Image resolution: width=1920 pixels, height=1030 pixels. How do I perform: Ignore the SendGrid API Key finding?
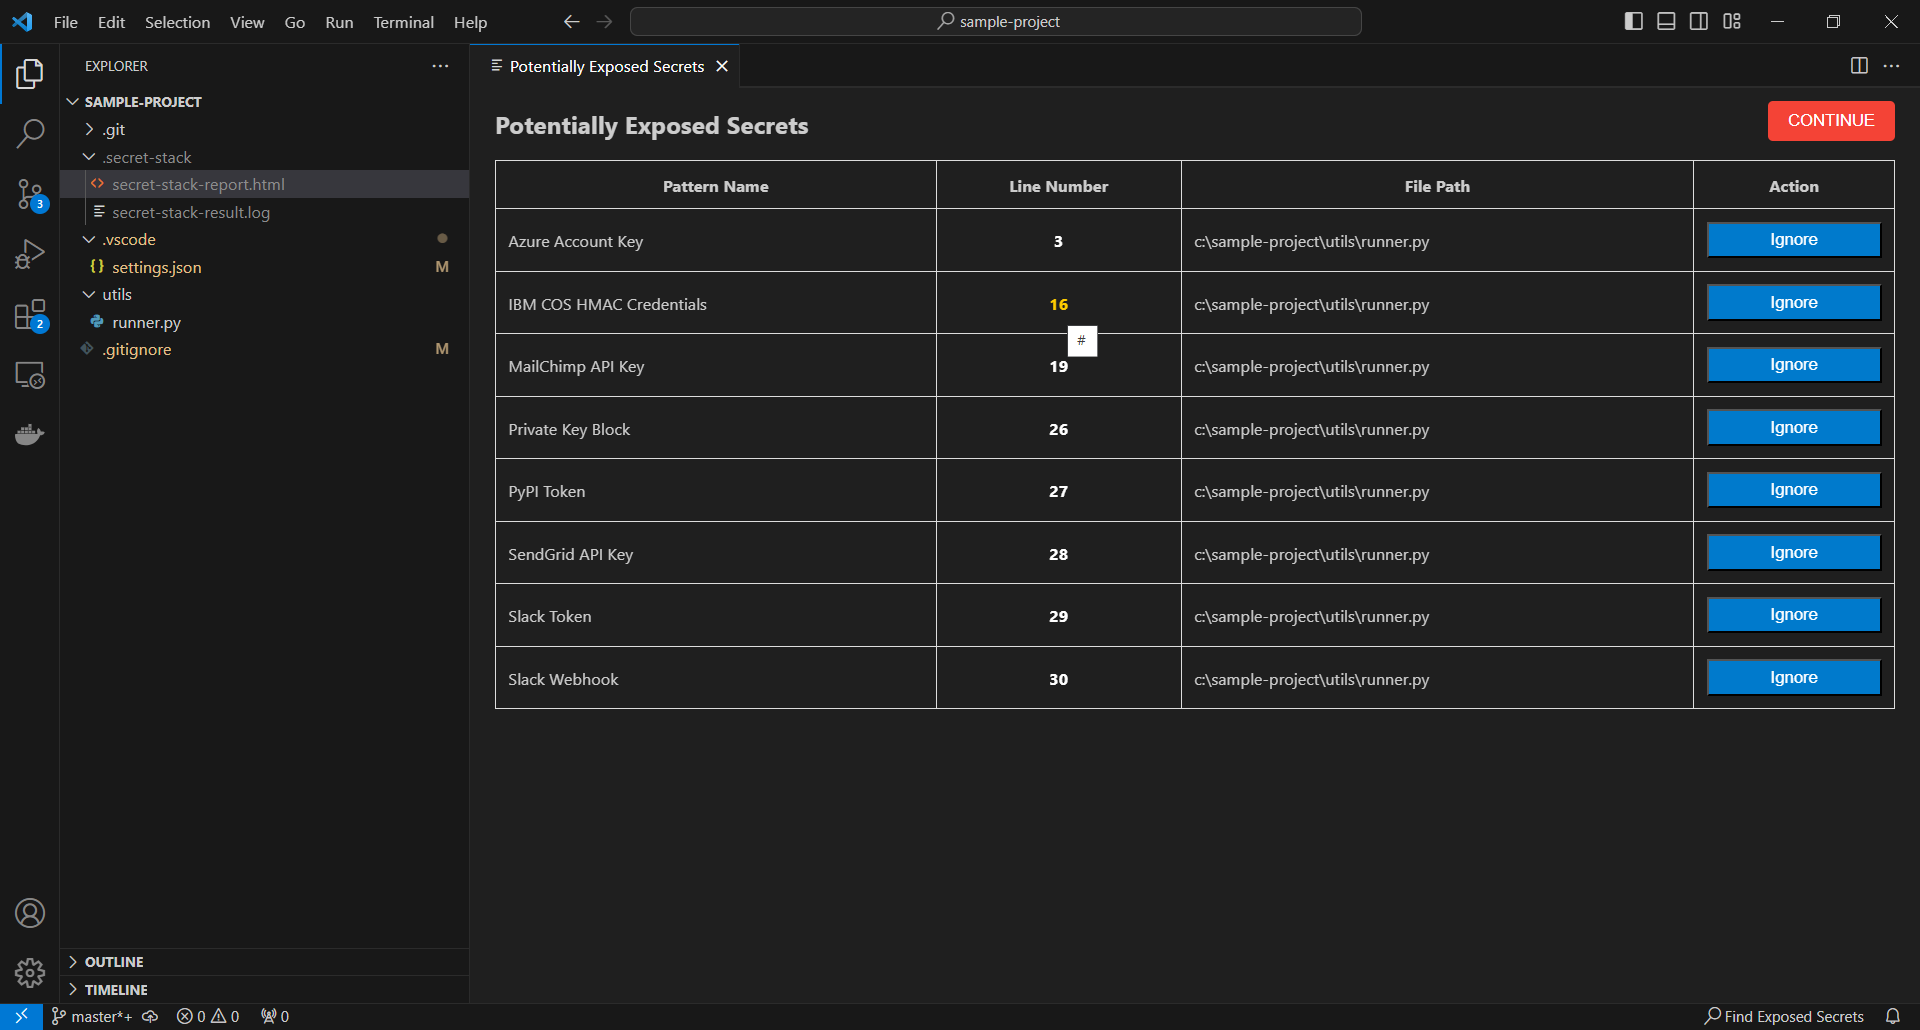tap(1793, 553)
